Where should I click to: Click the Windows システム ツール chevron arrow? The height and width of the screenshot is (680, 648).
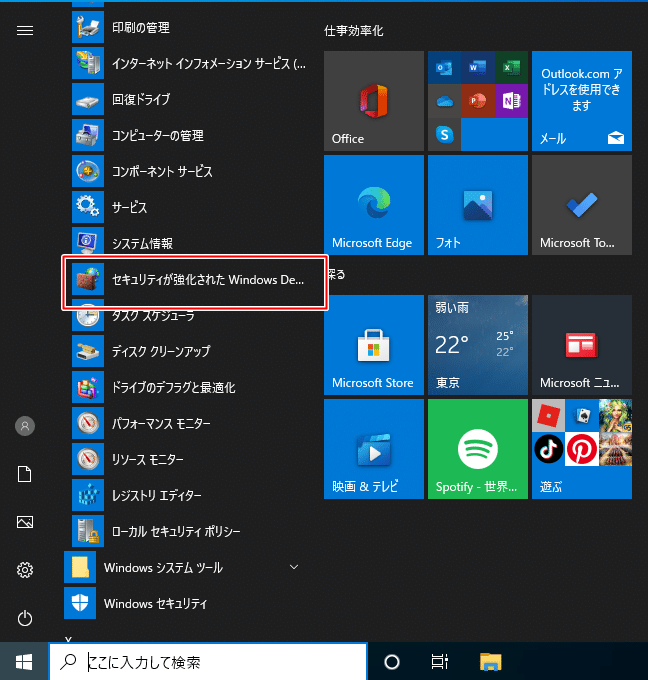click(x=294, y=567)
